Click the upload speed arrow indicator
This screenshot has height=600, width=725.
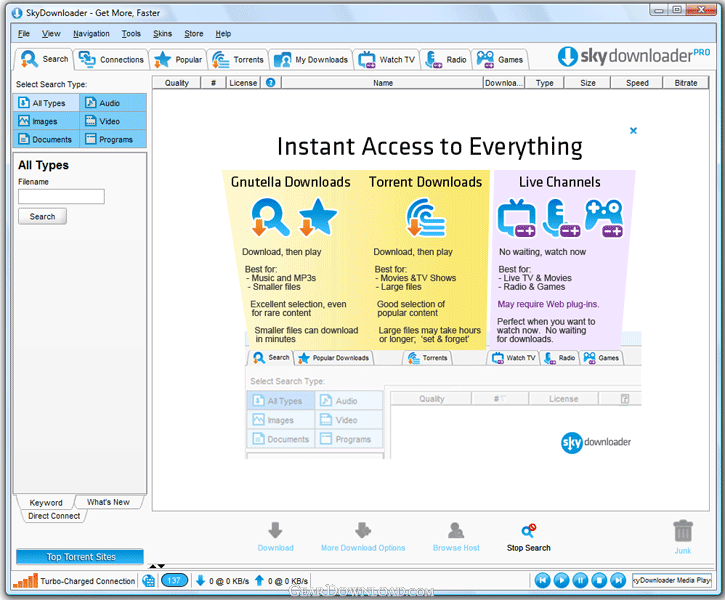pos(259,581)
